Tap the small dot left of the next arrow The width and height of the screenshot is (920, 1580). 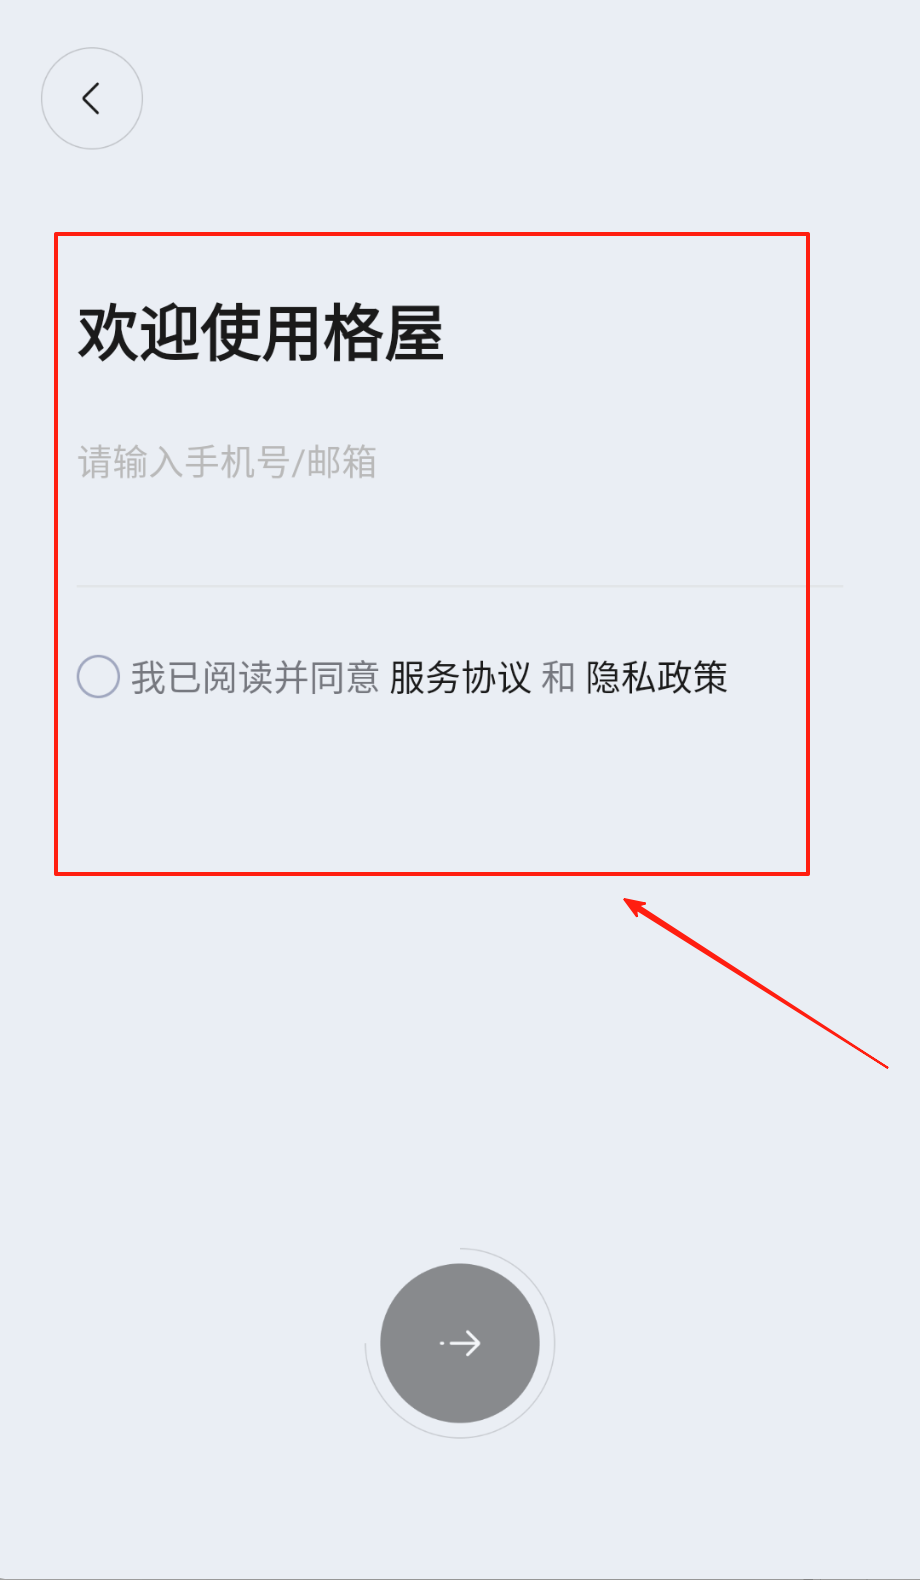[441, 1343]
